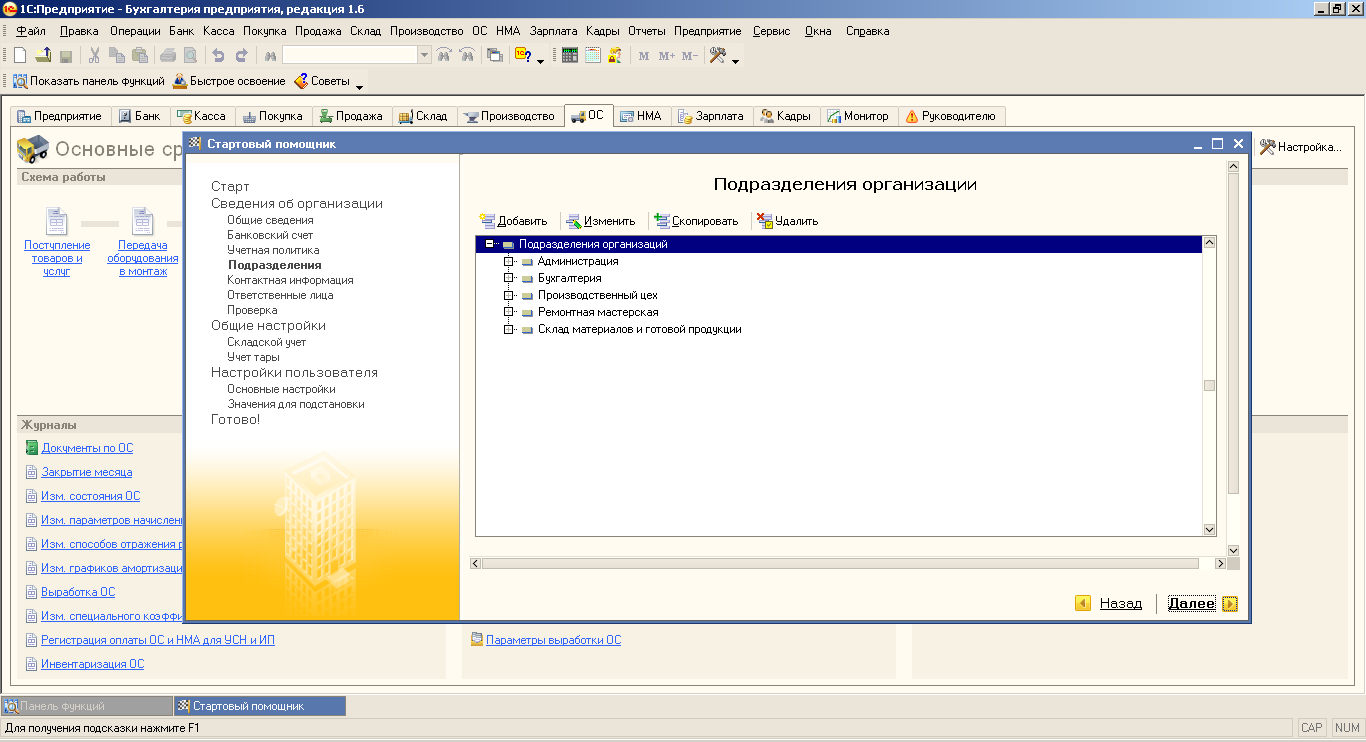Open Параметры выработки ОС link
The width and height of the screenshot is (1366, 742).
tap(553, 640)
